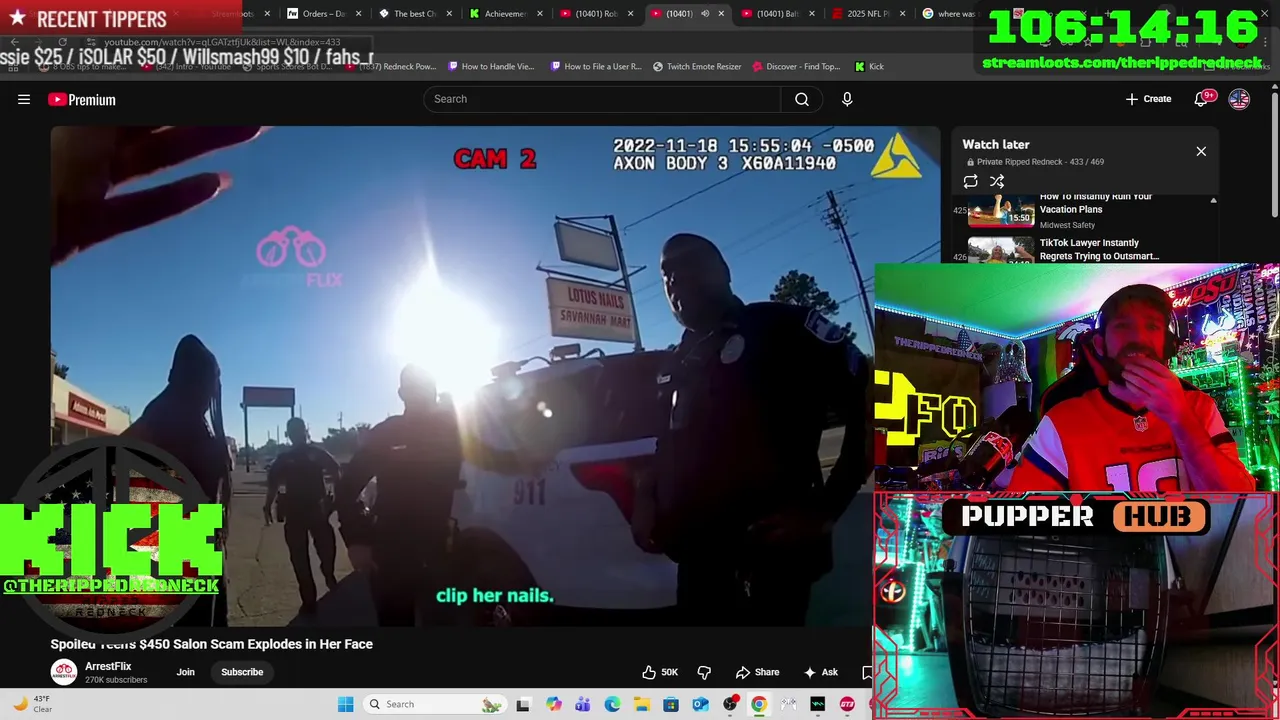Click Create button in YouTube header
The image size is (1280, 720).
1148,99
